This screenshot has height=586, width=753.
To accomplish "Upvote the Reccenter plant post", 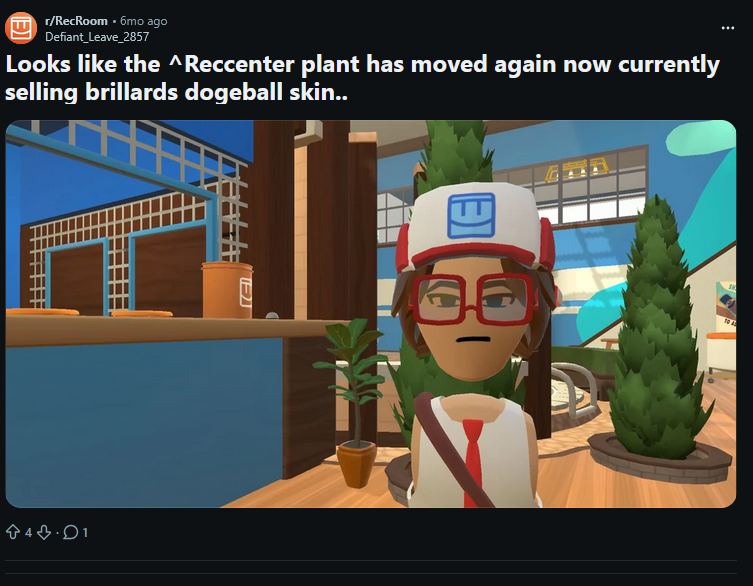I will (x=13, y=532).
